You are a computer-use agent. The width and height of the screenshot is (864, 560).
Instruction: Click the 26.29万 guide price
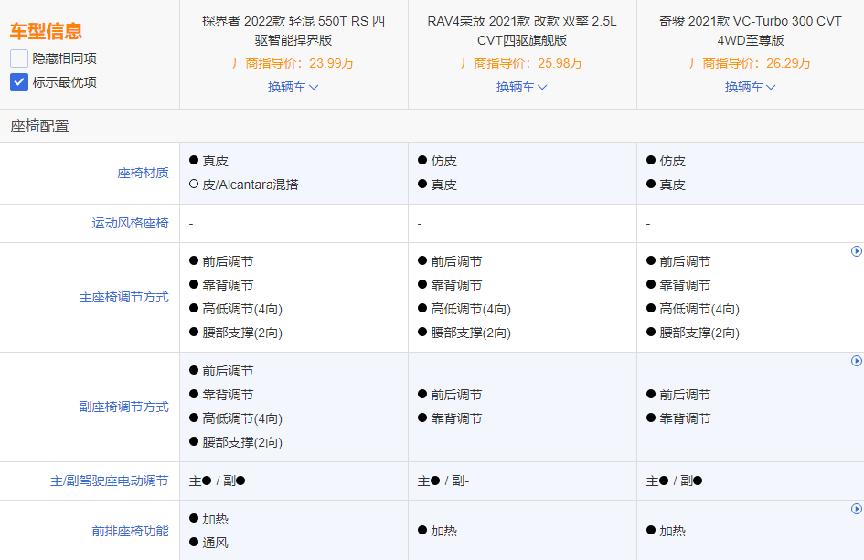[x=788, y=63]
